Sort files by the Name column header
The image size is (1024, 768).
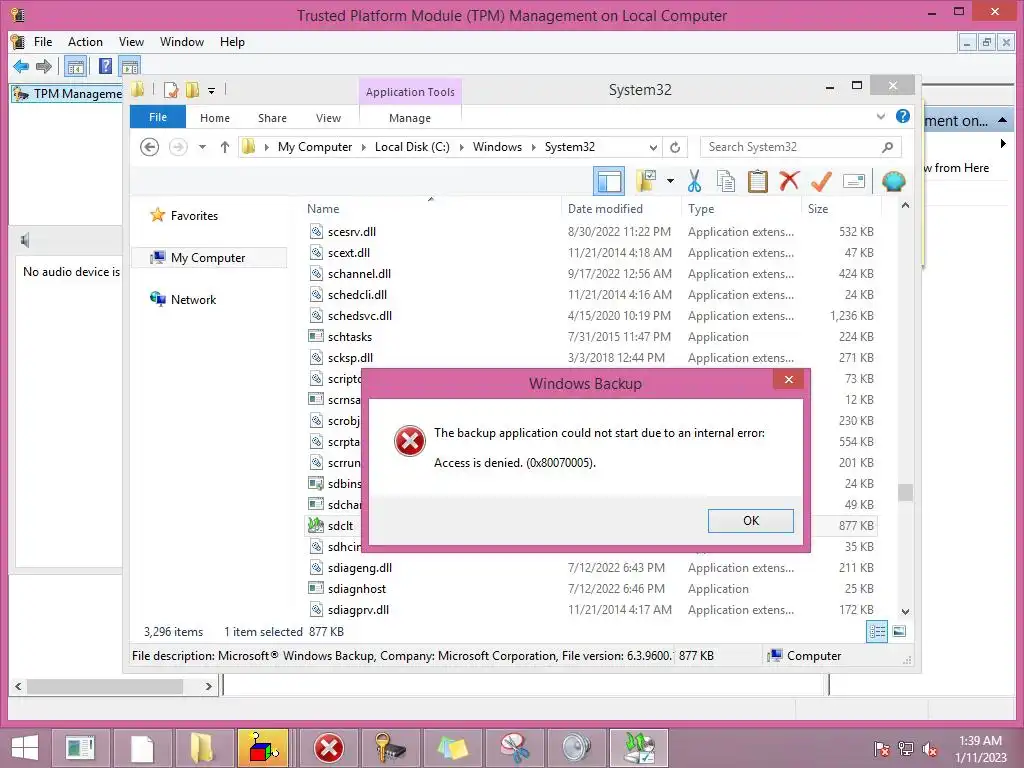323,209
